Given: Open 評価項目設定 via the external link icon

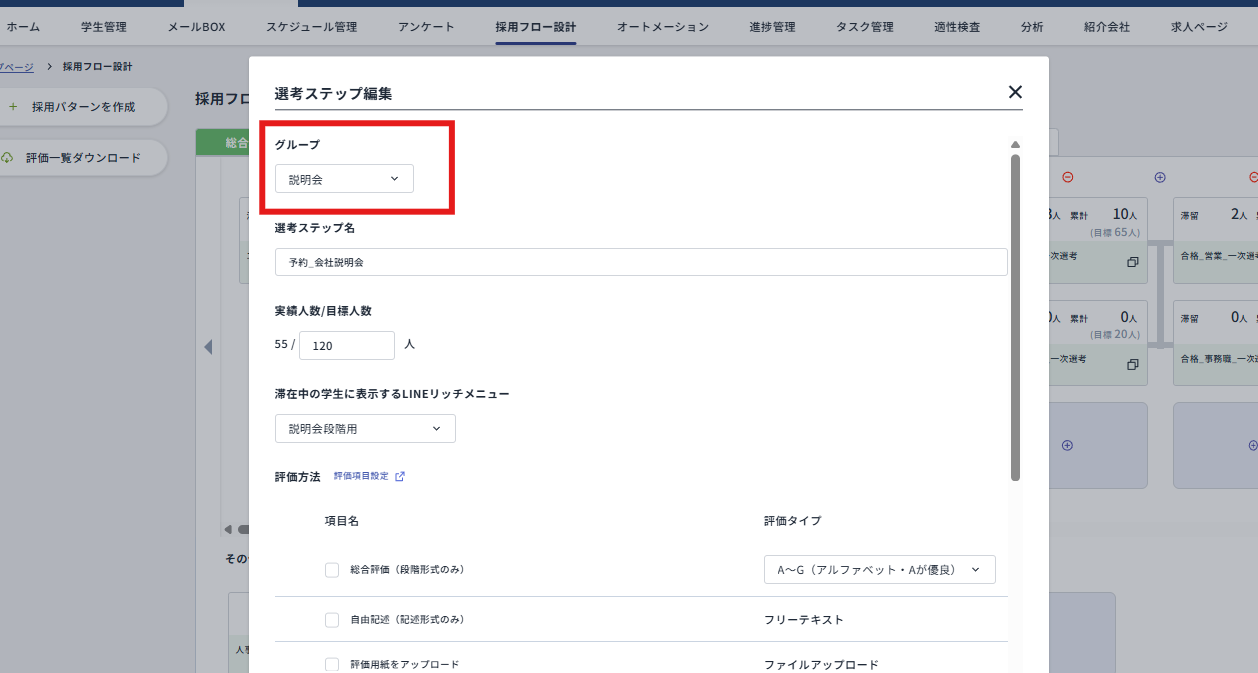Looking at the screenshot, I should point(399,476).
